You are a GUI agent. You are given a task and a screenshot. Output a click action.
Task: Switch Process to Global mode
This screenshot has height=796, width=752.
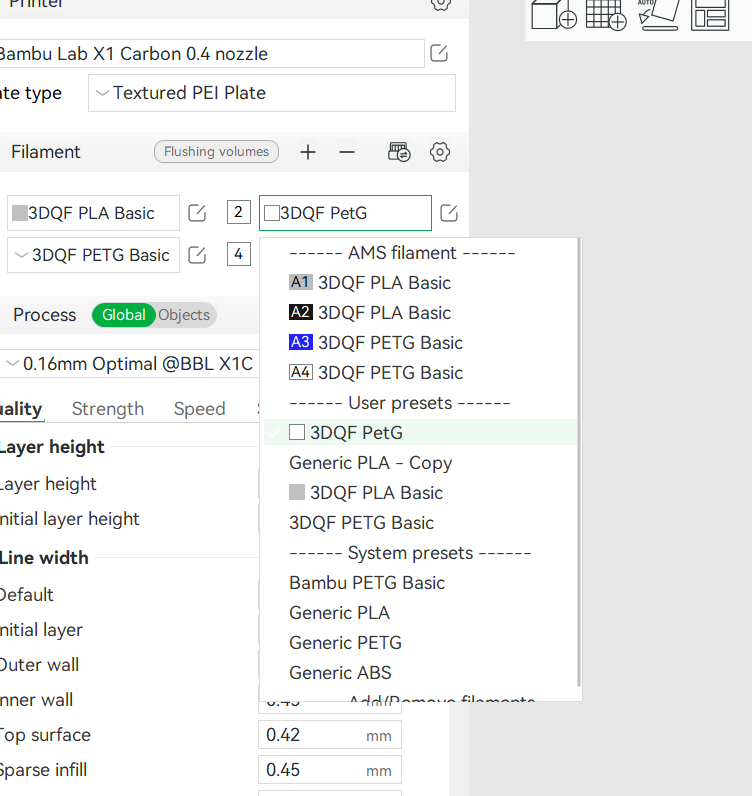(123, 315)
